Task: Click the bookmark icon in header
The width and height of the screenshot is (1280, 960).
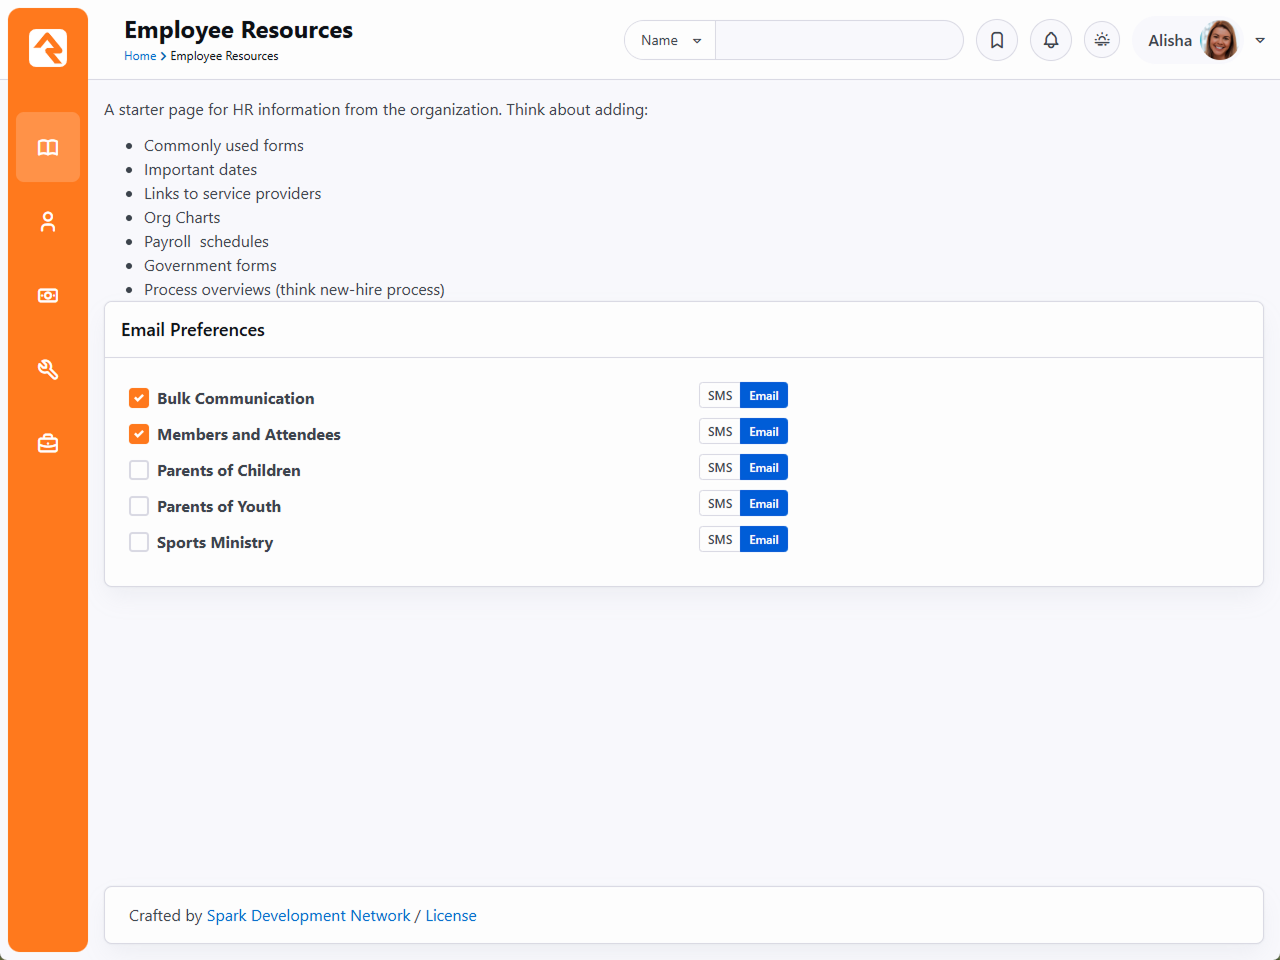Action: pyautogui.click(x=997, y=41)
